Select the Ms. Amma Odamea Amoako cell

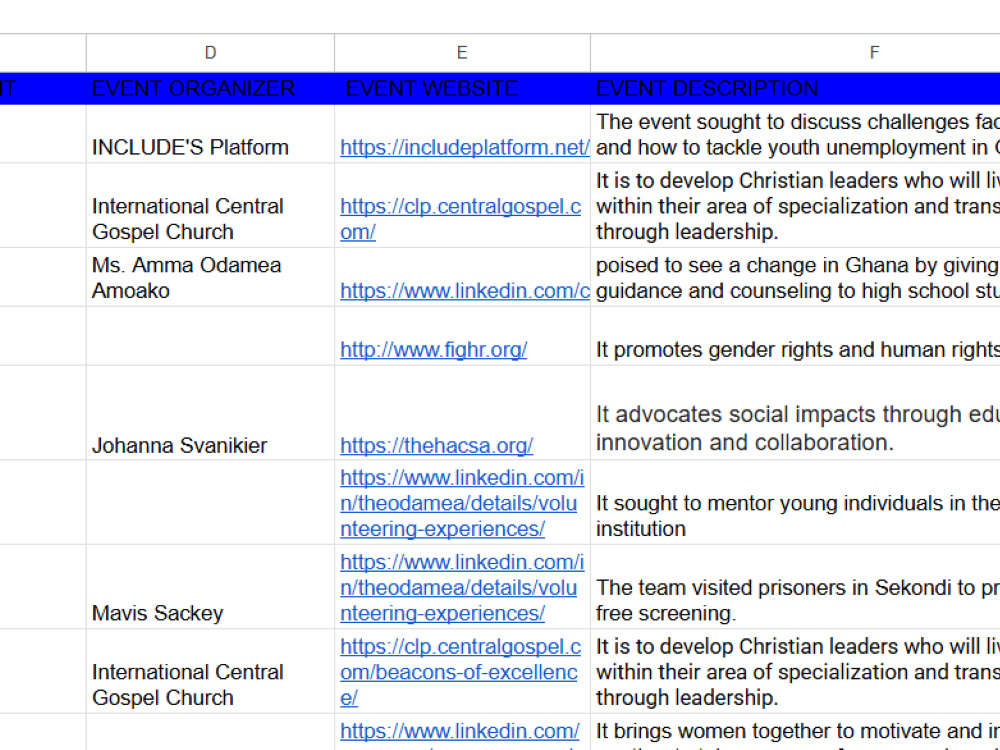point(210,277)
